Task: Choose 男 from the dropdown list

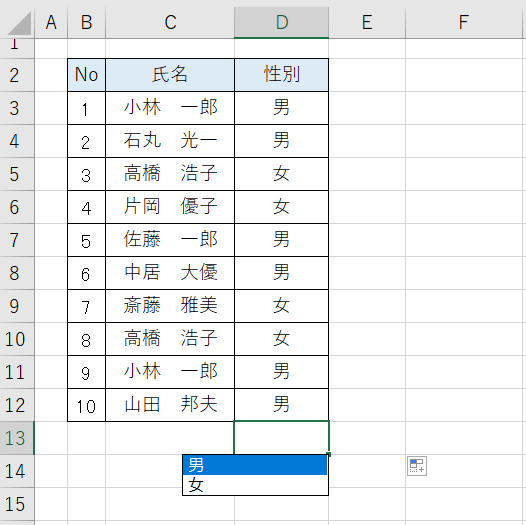Action: [255, 465]
